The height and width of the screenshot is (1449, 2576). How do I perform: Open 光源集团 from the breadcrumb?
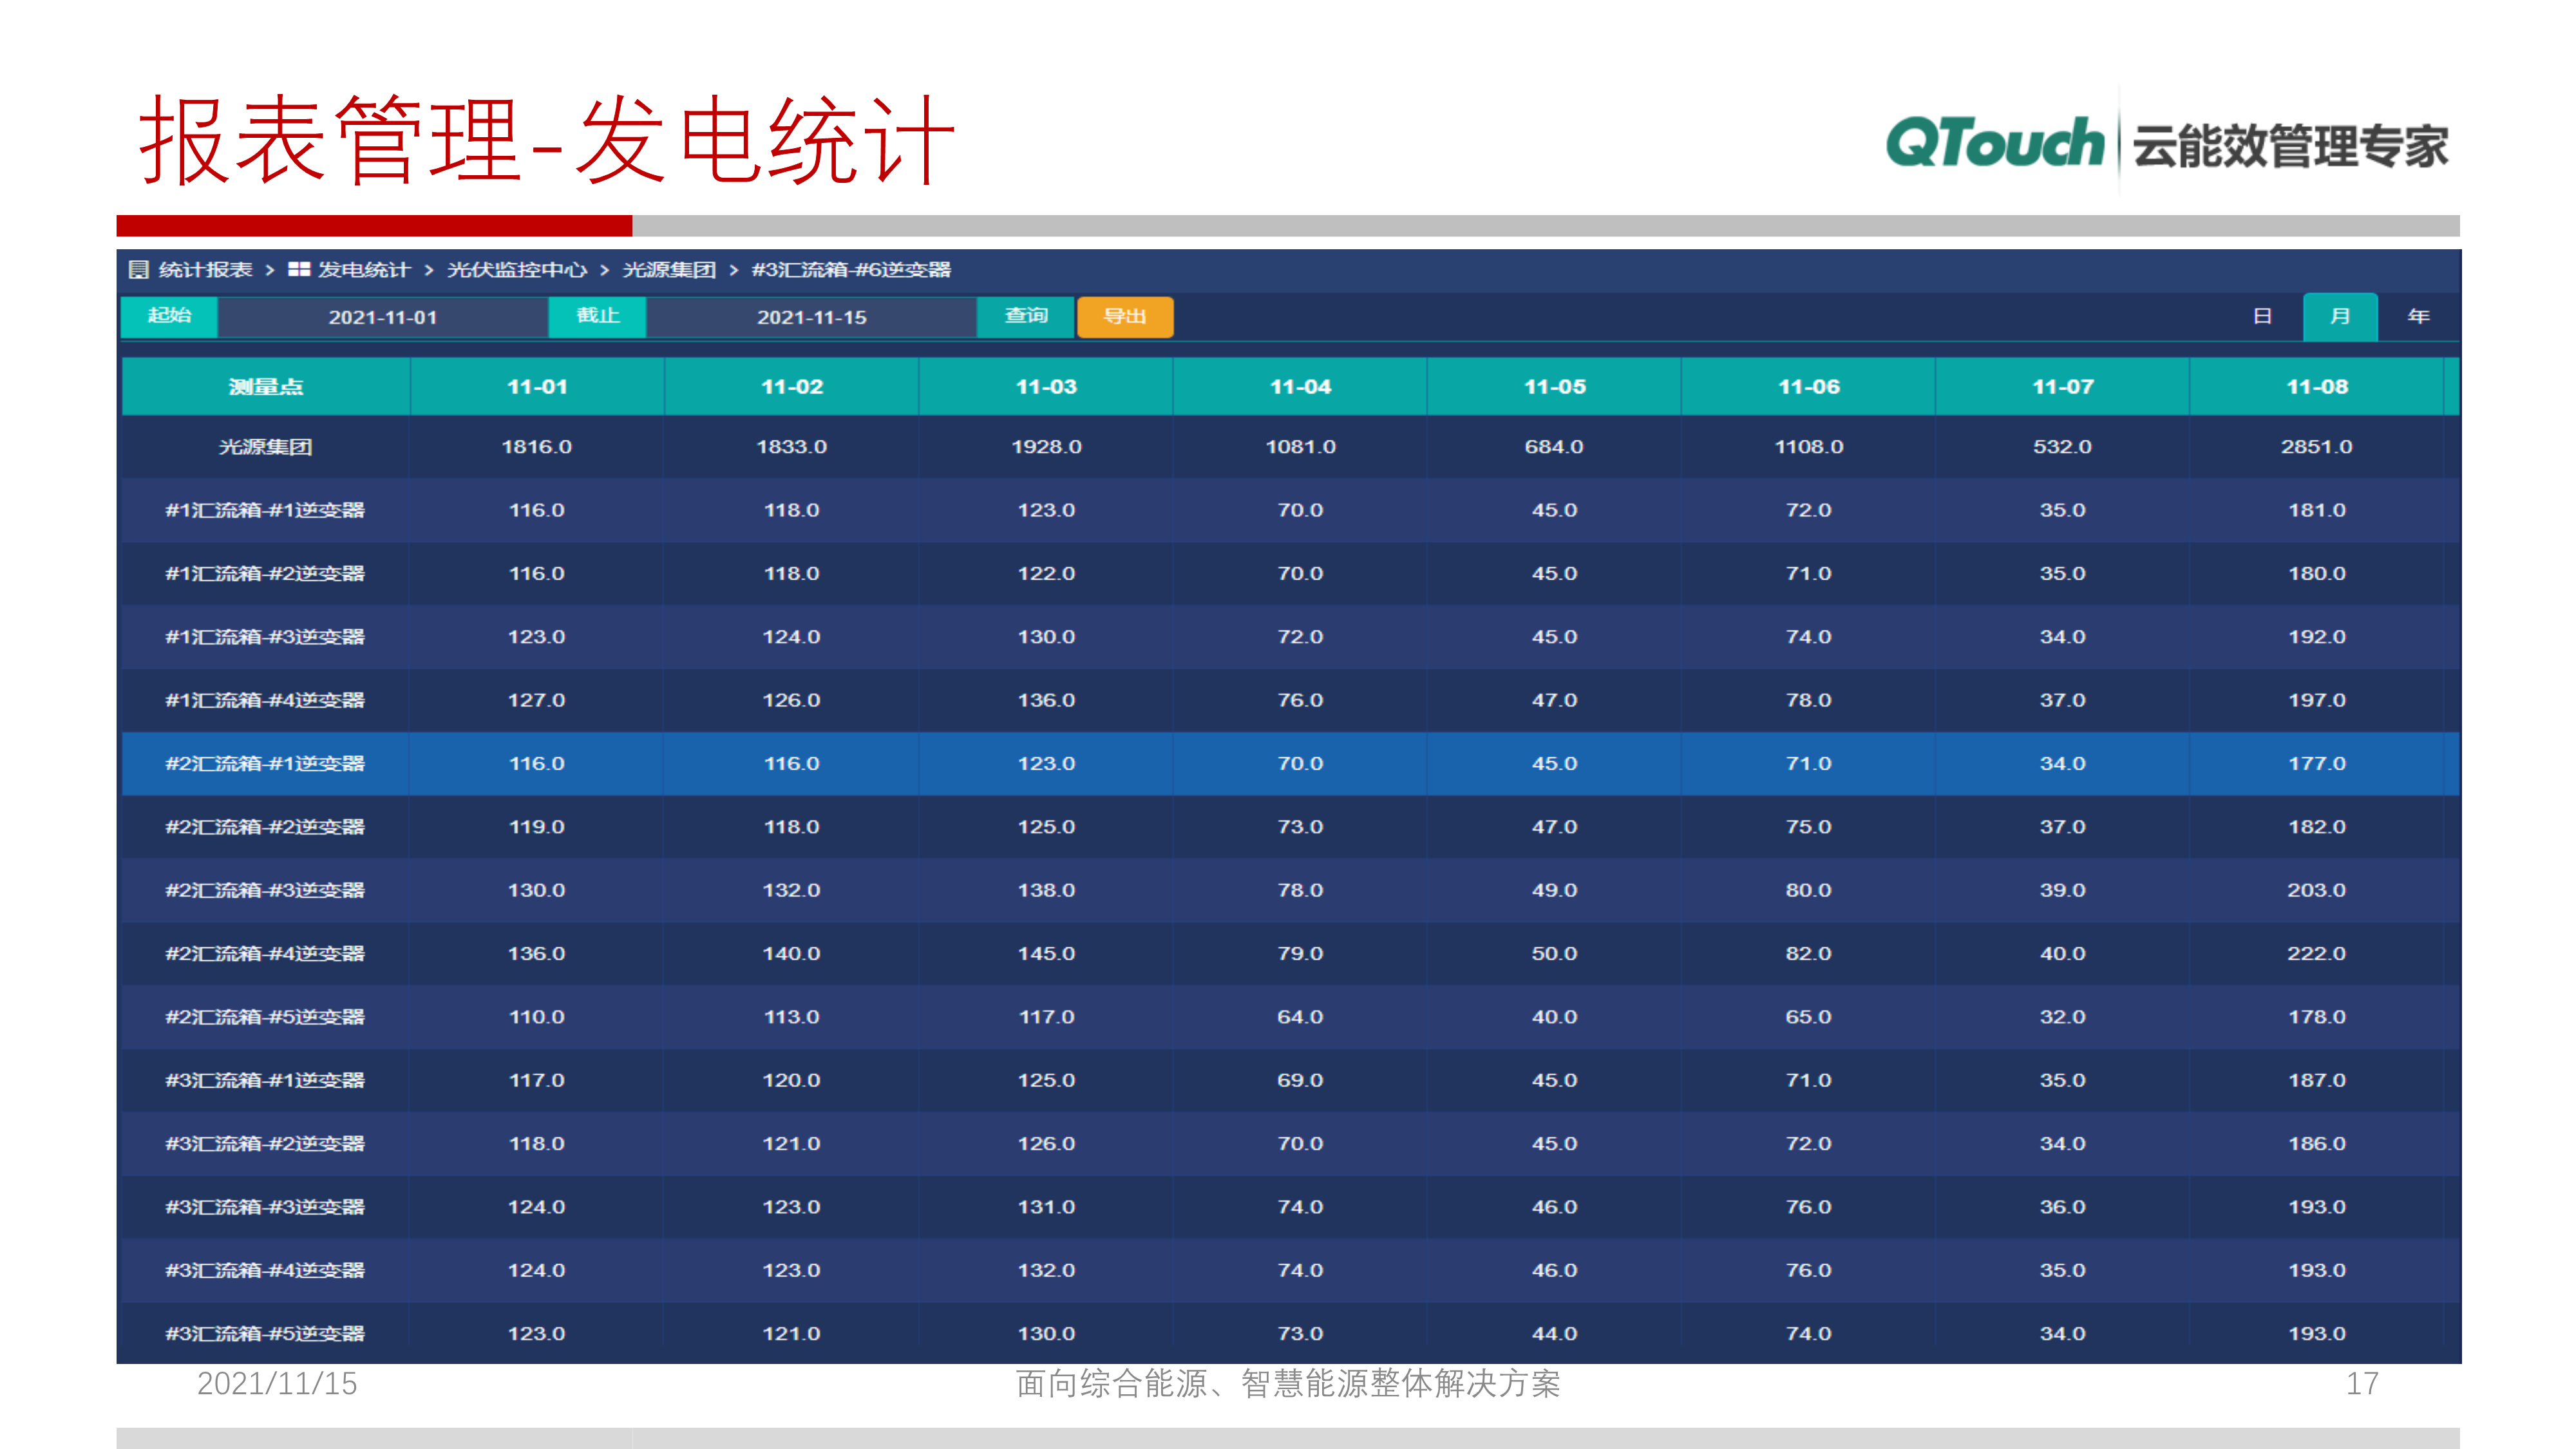668,269
